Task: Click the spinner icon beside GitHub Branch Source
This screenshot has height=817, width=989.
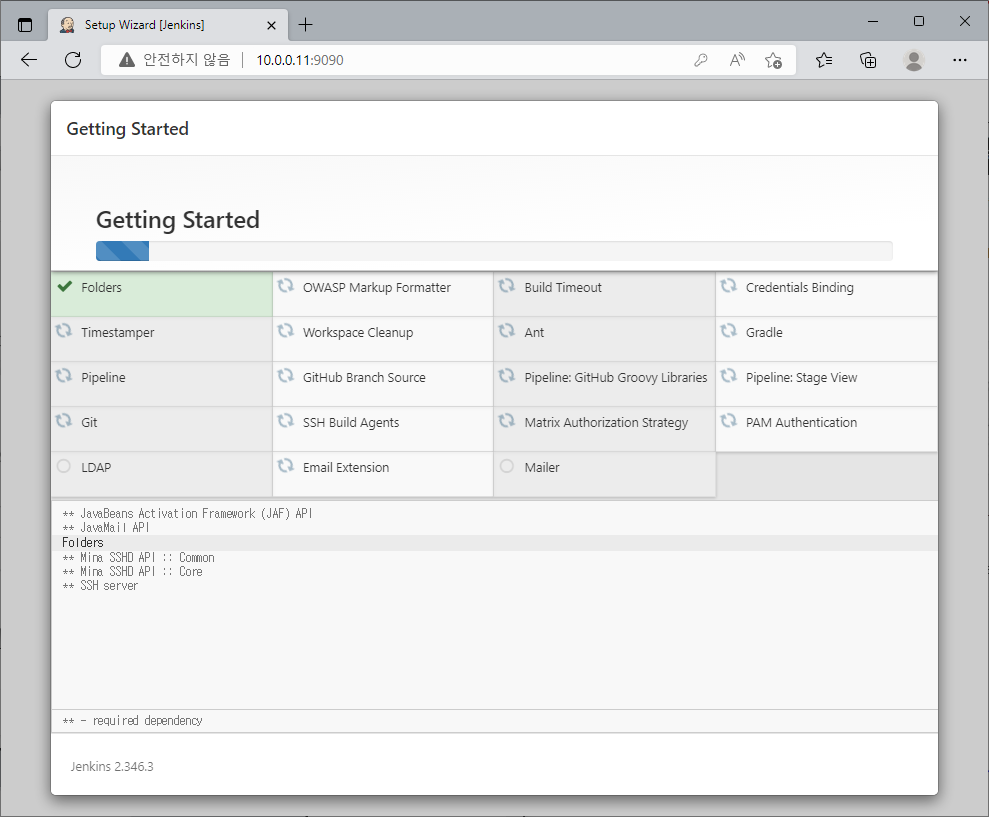Action: pyautogui.click(x=286, y=376)
